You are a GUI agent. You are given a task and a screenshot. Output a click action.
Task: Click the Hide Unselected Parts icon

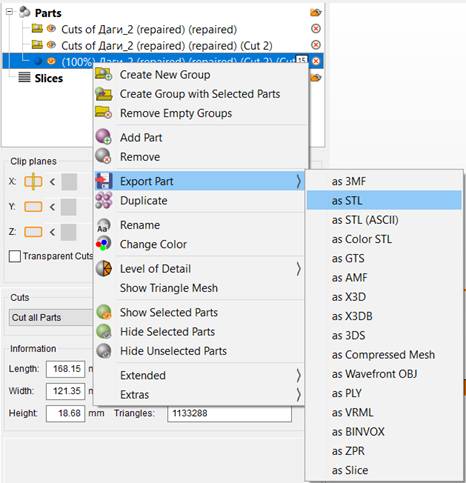pyautogui.click(x=104, y=351)
